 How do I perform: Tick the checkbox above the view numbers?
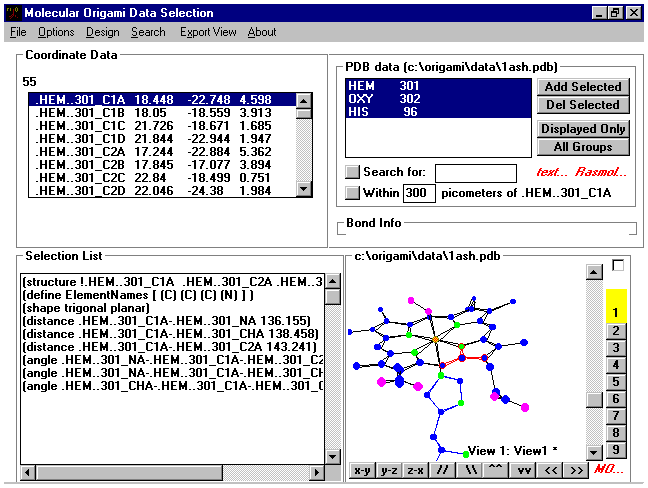618,265
